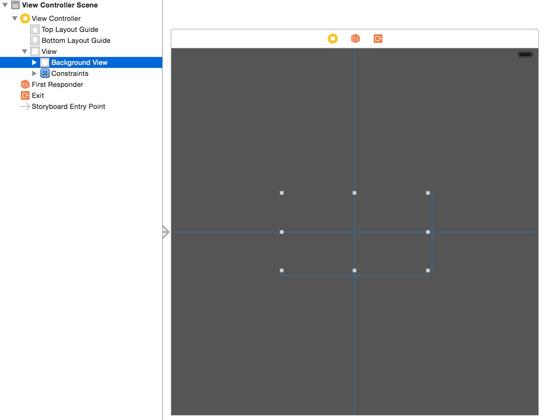This screenshot has height=420, width=550.
Task: Collapse the View Controller disclosure triangle
Action: [x=15, y=18]
